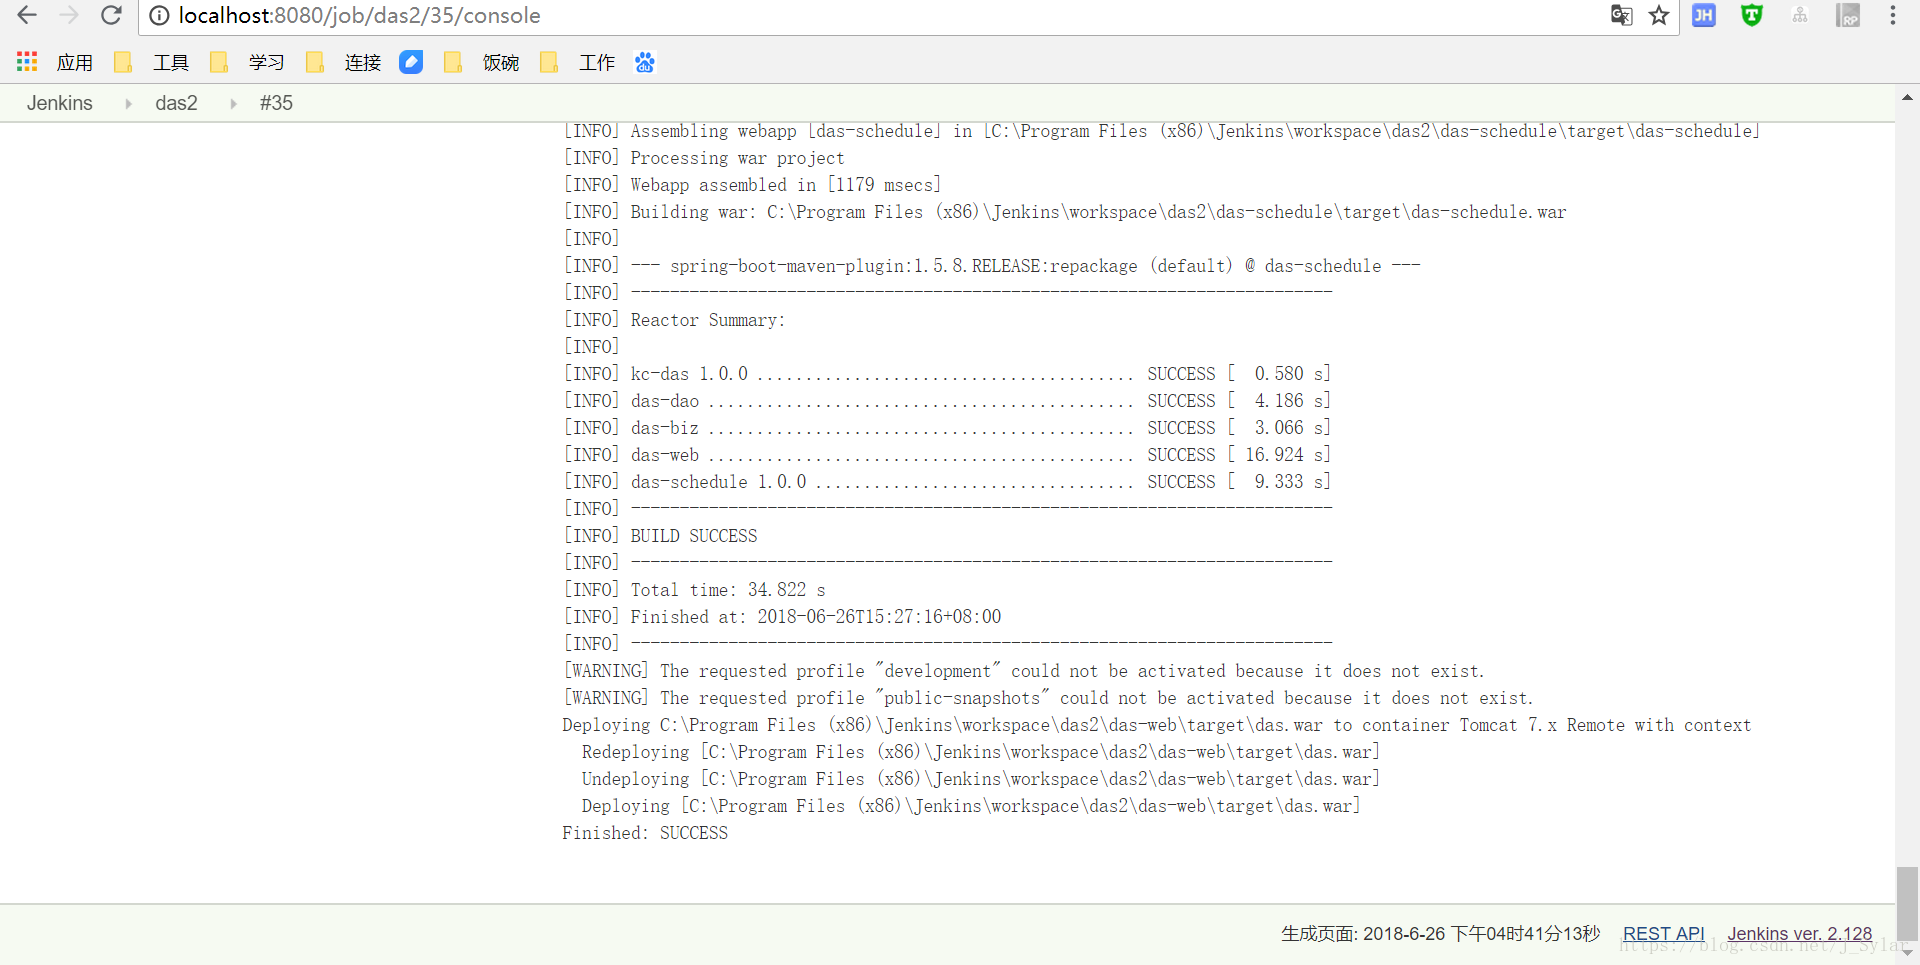Click 'Deploying ... to container Tomcat 7.x Remote' line
The height and width of the screenshot is (965, 1920).
pyautogui.click(x=1157, y=725)
